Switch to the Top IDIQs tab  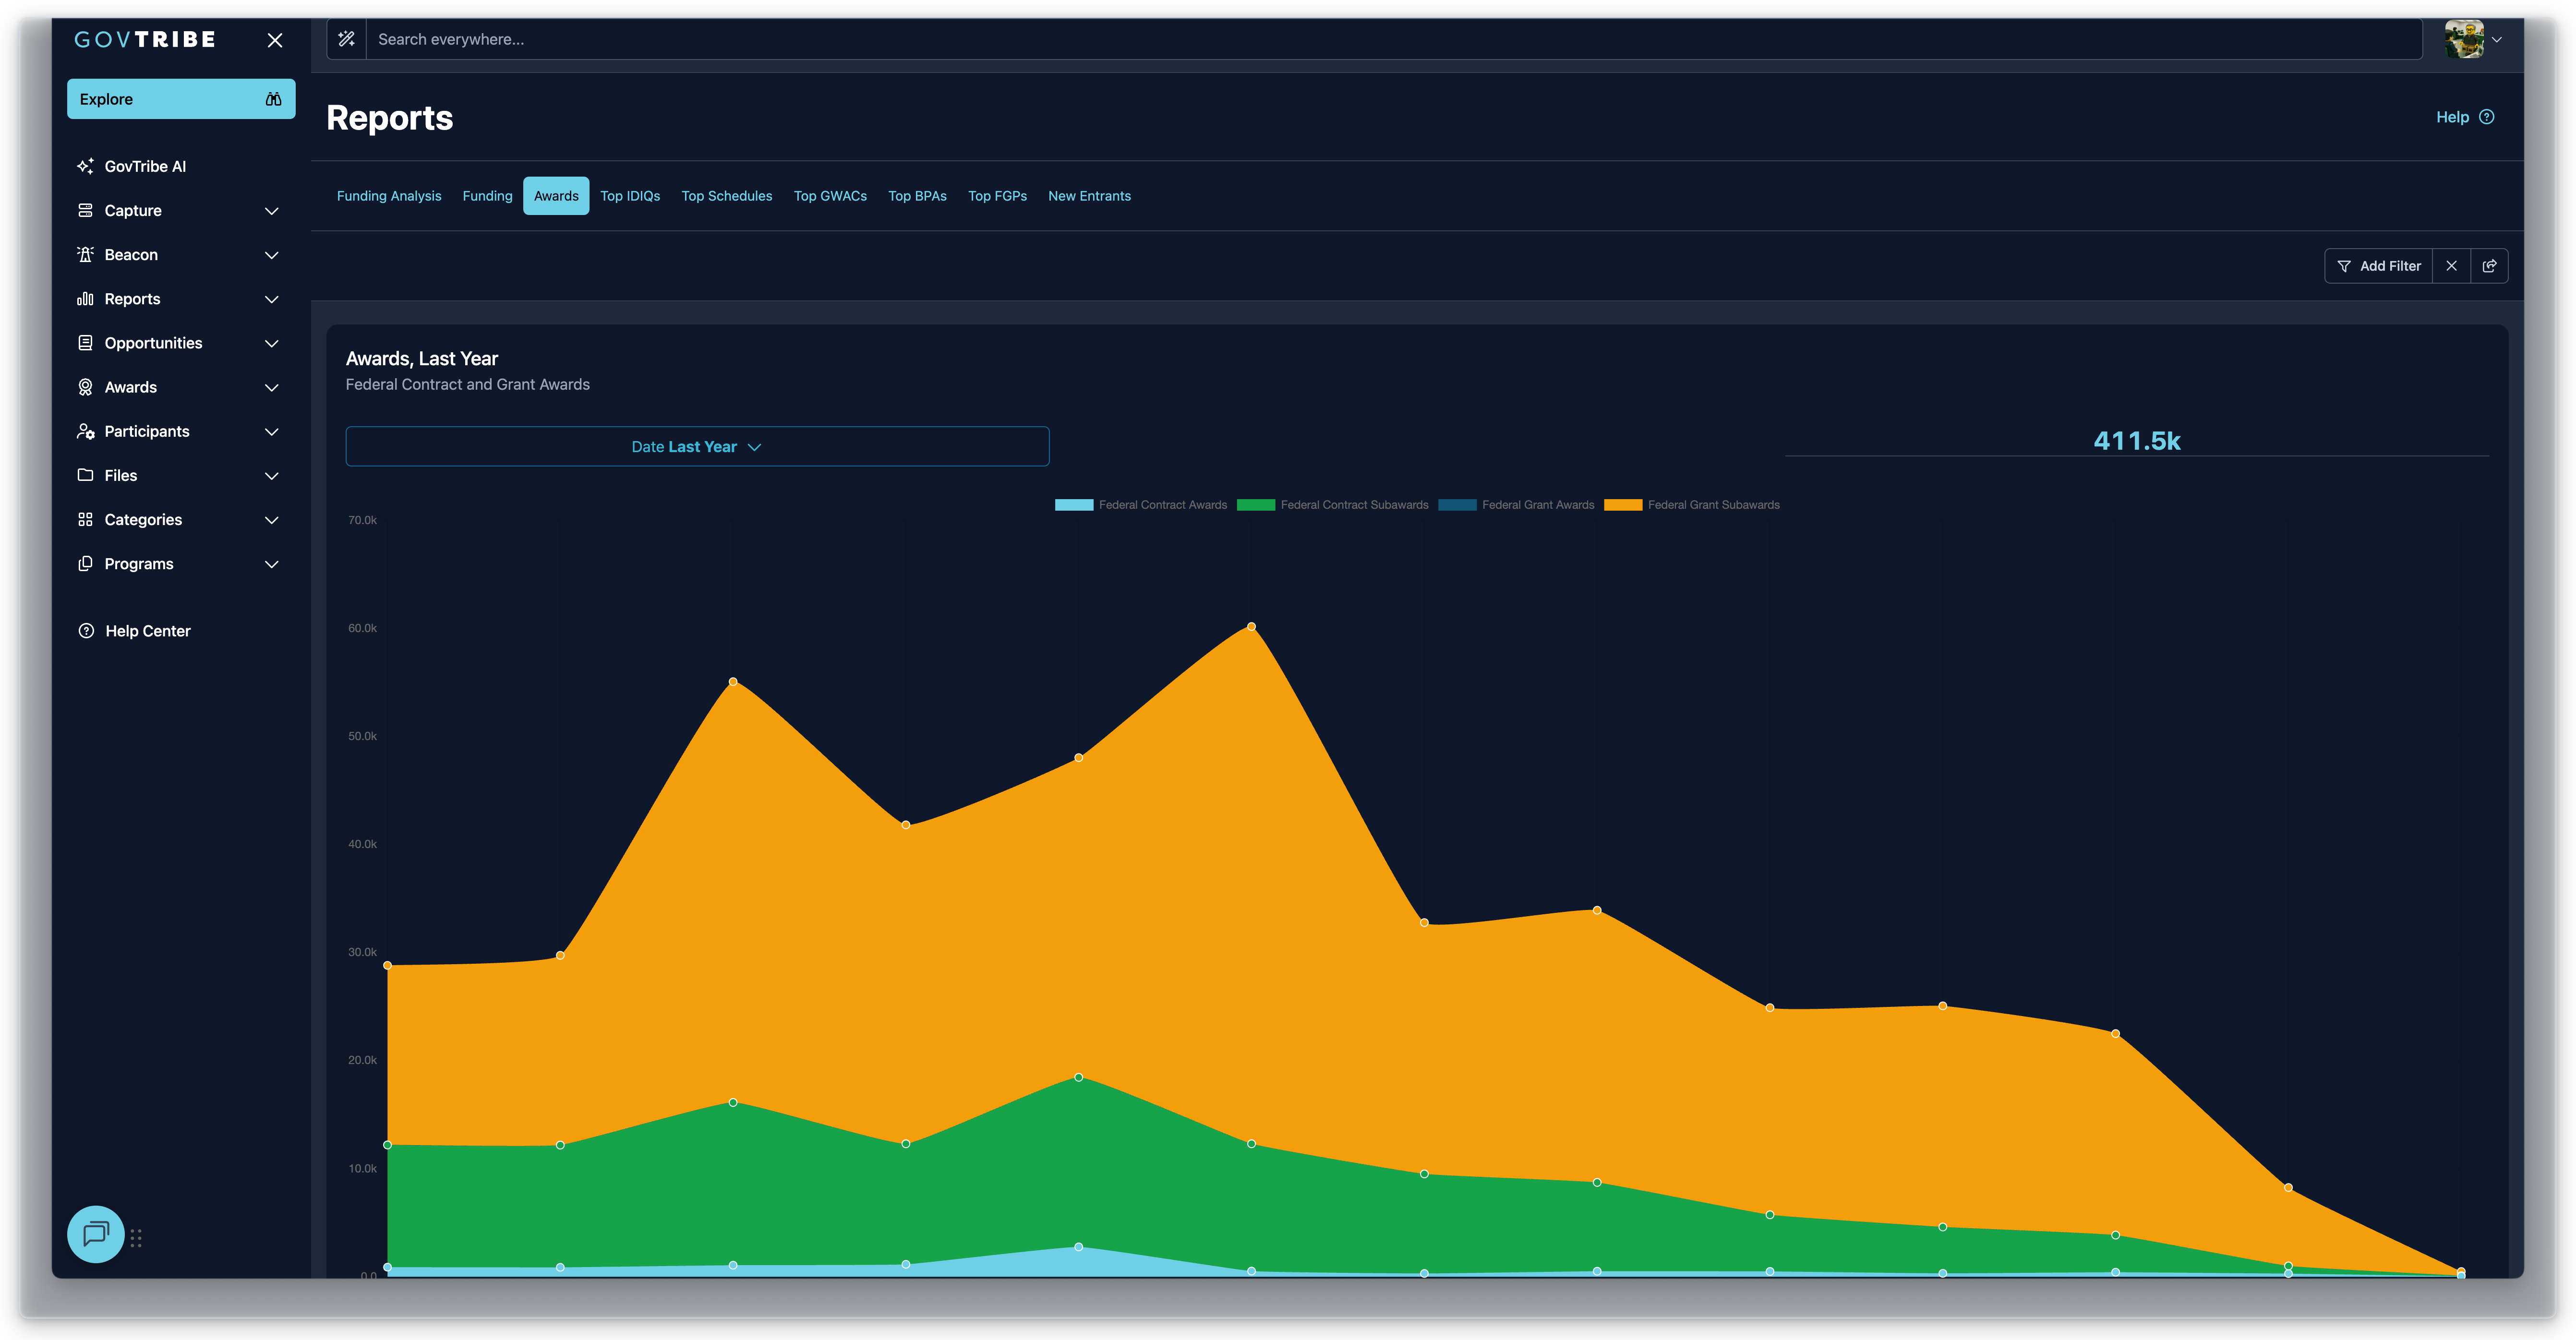(630, 196)
